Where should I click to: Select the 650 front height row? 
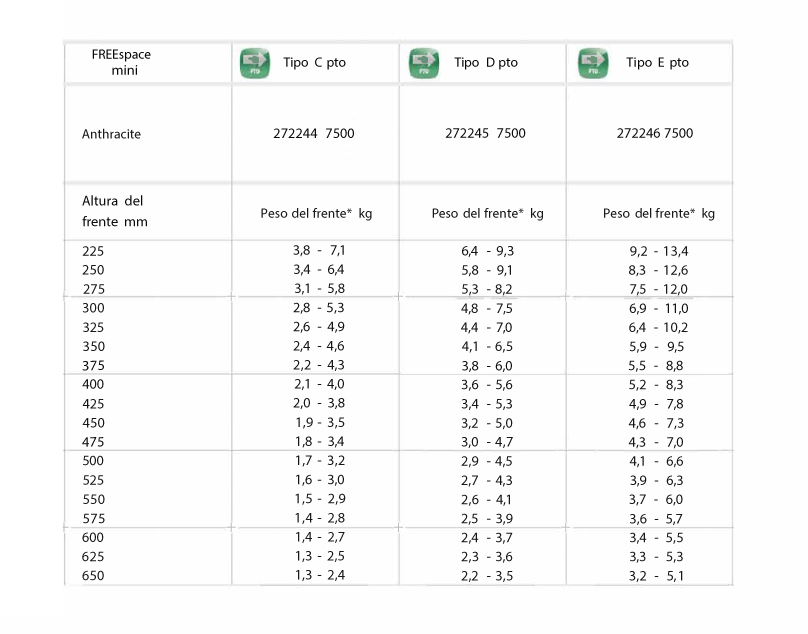(x=93, y=576)
